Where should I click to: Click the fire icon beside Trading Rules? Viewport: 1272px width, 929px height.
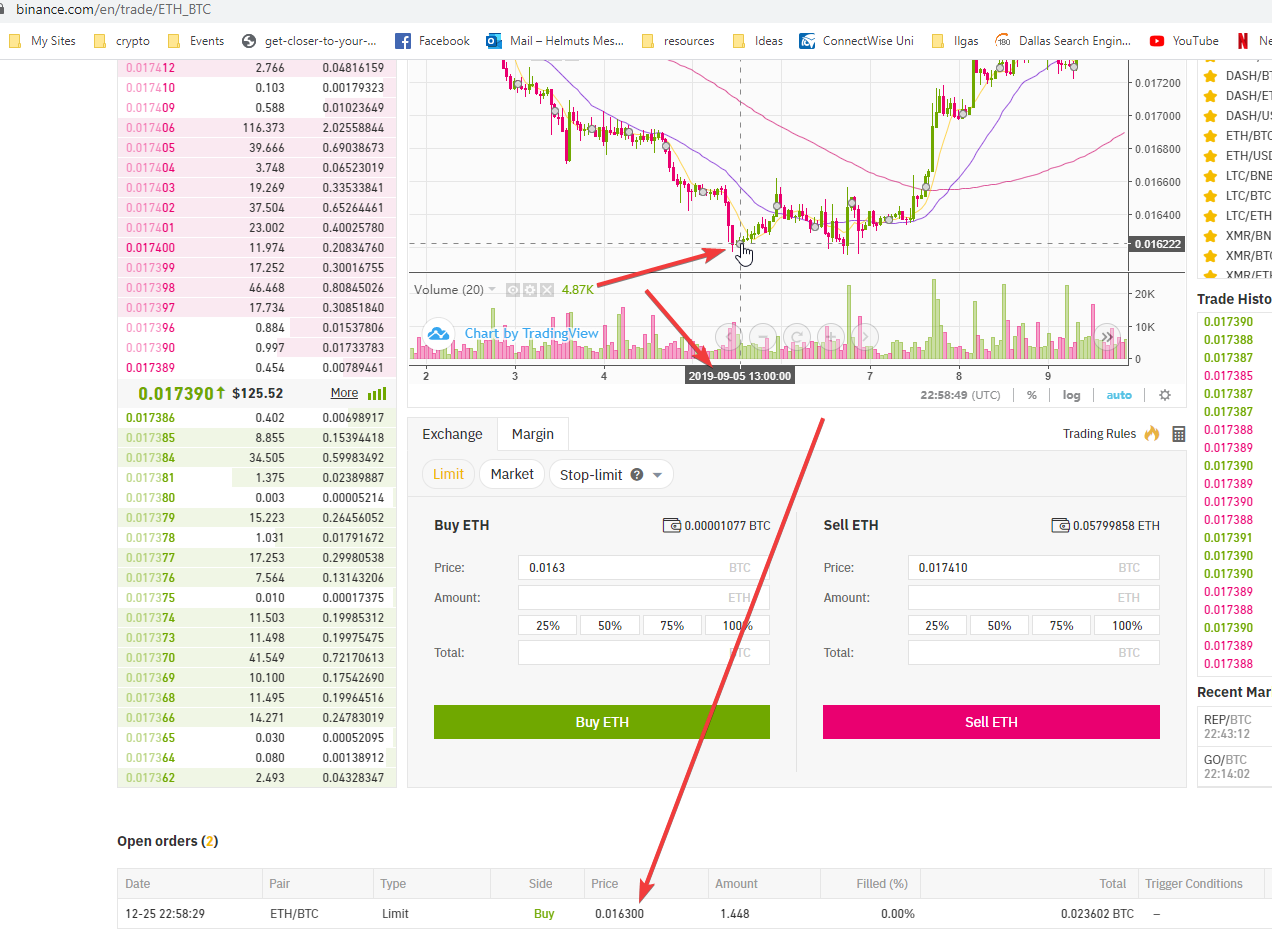[1152, 434]
